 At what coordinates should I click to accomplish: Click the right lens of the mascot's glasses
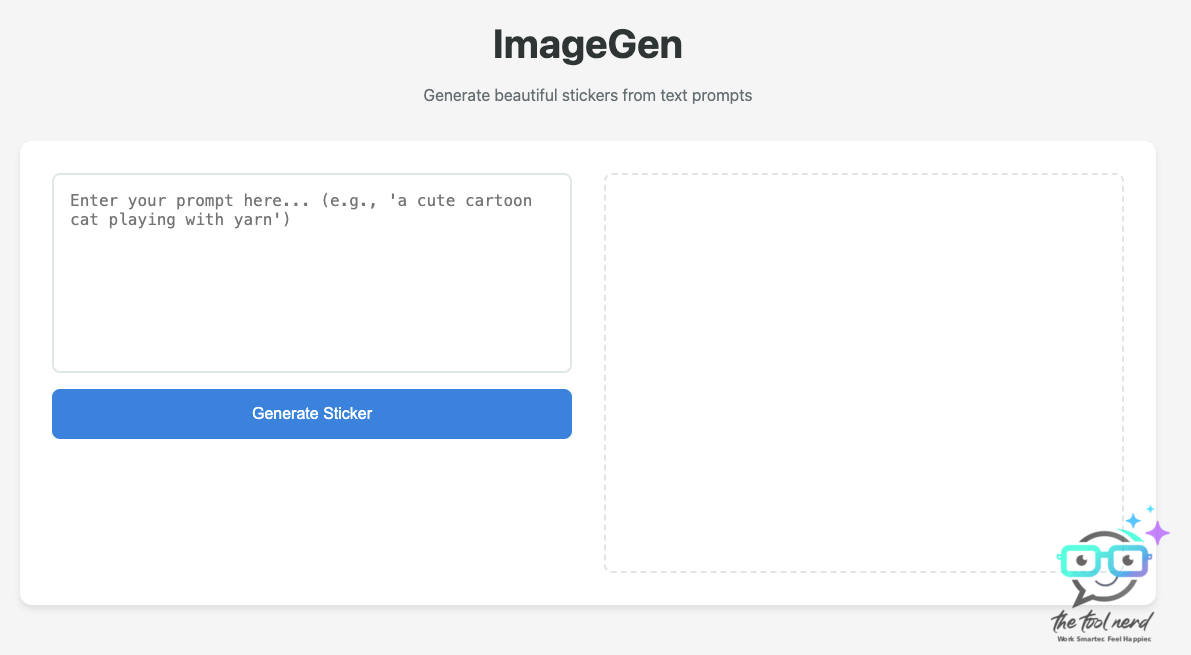(x=1129, y=561)
